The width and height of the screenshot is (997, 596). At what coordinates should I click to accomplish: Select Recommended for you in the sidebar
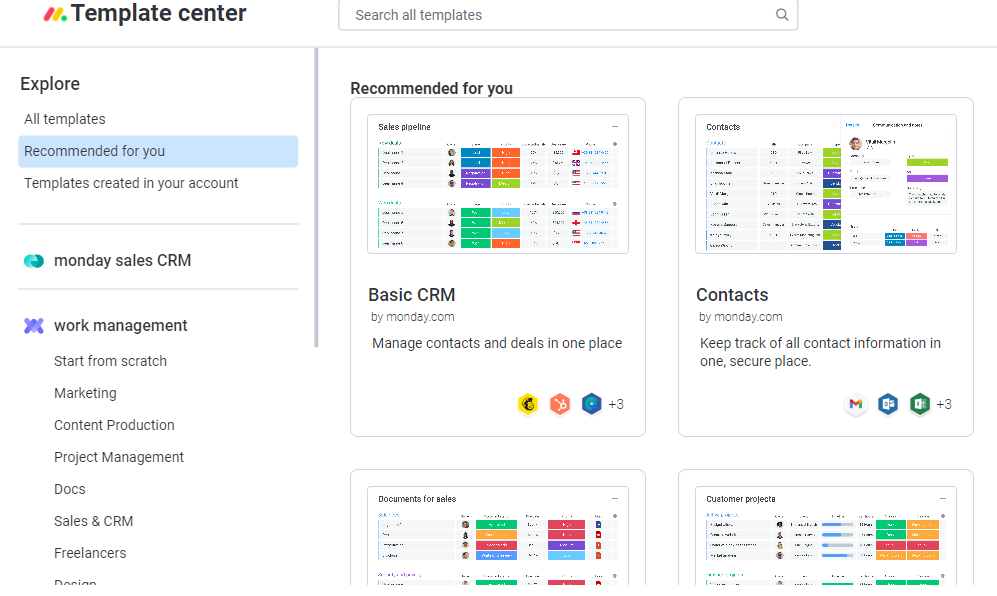pyautogui.click(x=158, y=151)
